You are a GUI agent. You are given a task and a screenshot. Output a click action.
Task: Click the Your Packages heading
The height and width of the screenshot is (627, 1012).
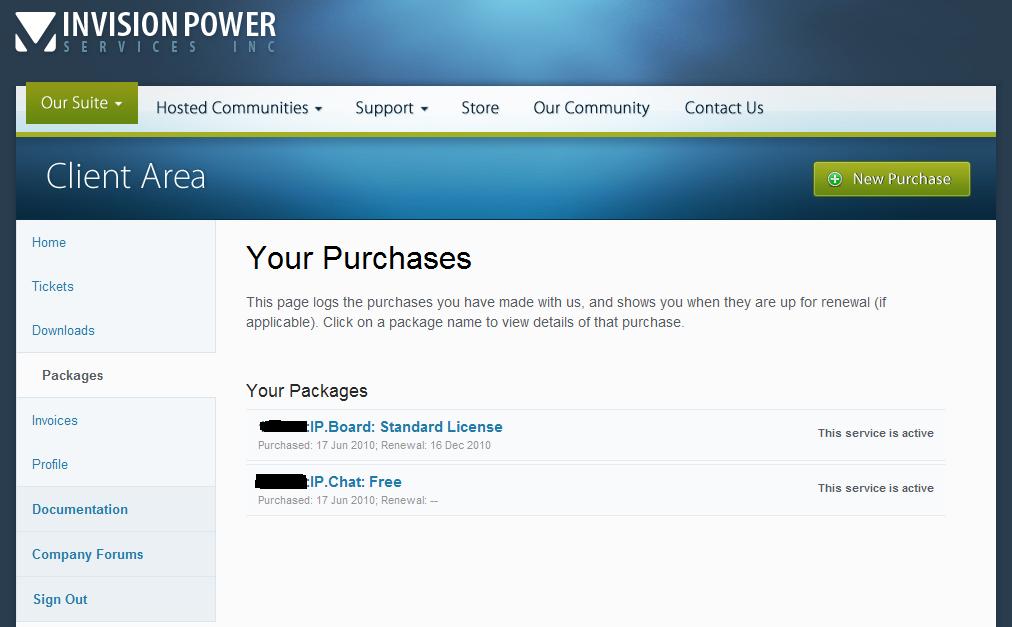307,391
